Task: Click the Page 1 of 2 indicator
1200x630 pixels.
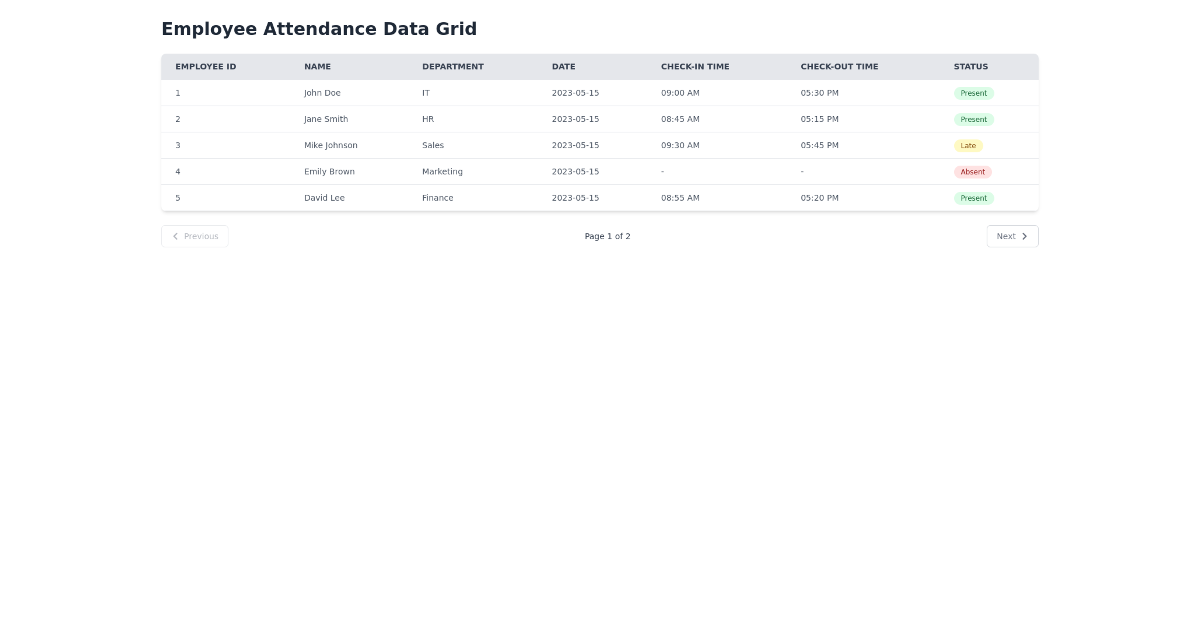Action: [607, 236]
